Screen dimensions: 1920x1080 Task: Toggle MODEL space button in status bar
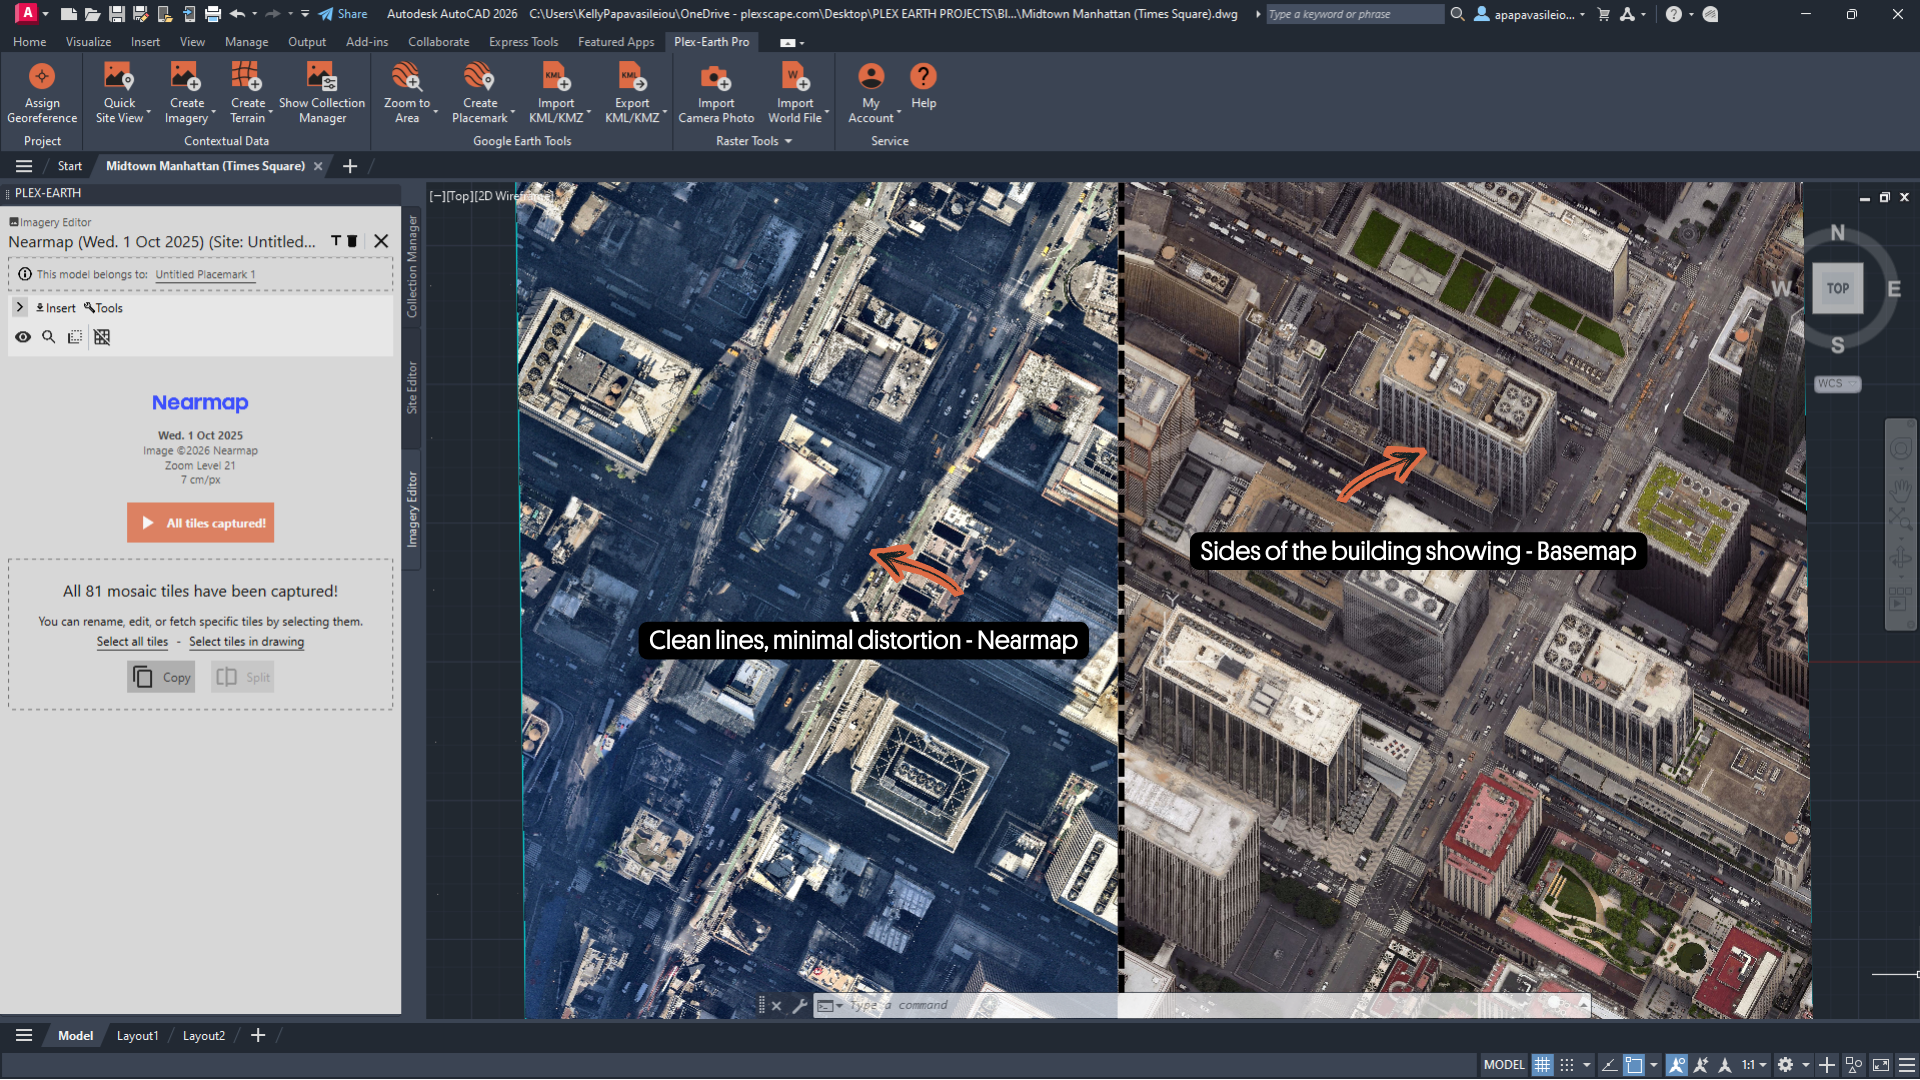pos(1504,1065)
